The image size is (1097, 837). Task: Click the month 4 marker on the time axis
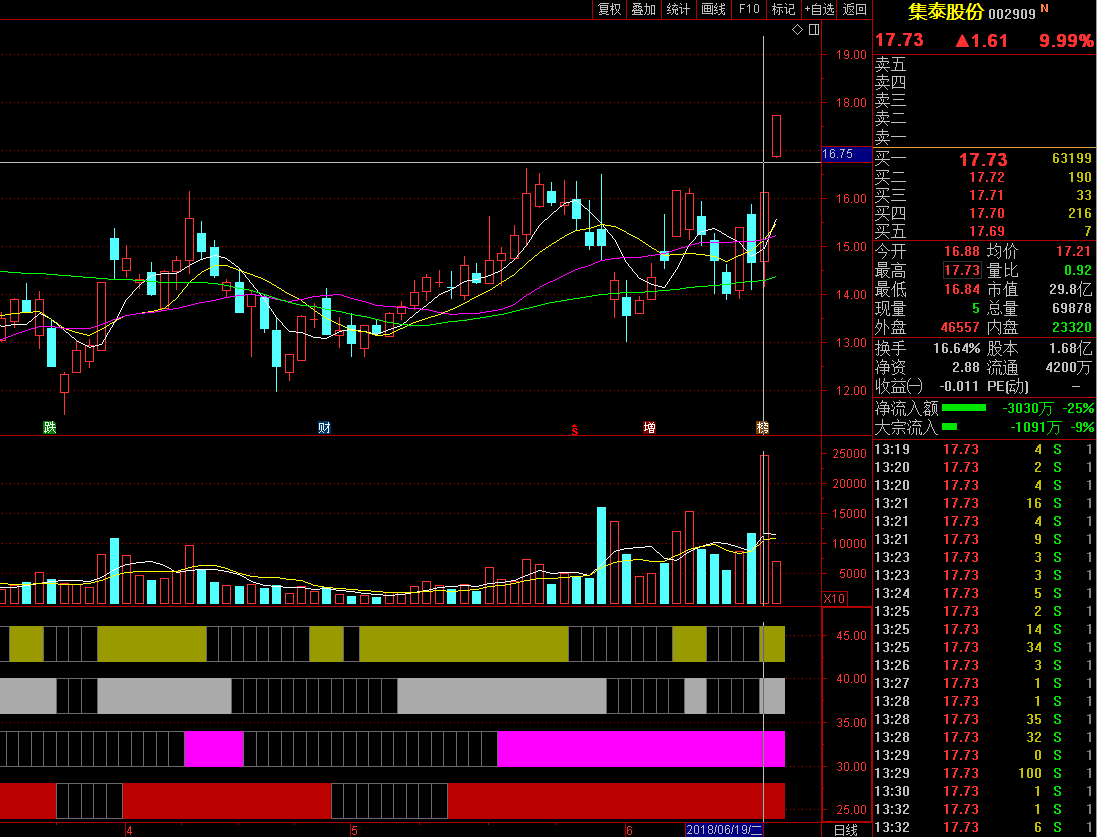click(129, 831)
